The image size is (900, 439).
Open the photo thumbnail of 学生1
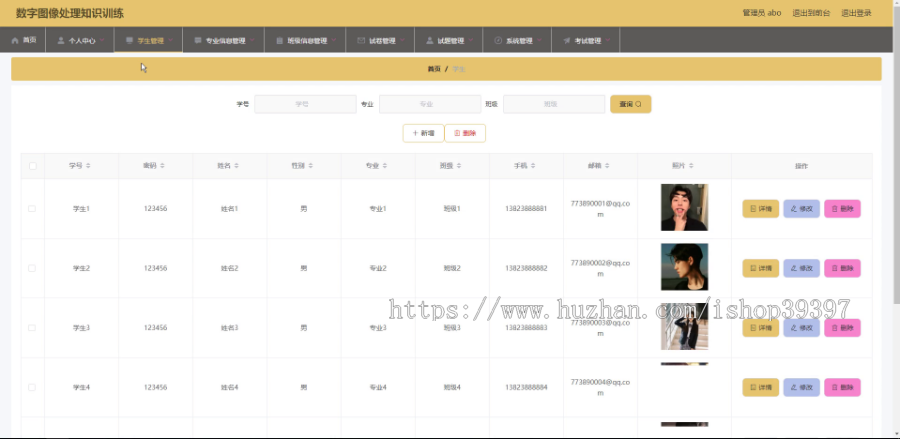pyautogui.click(x=684, y=207)
